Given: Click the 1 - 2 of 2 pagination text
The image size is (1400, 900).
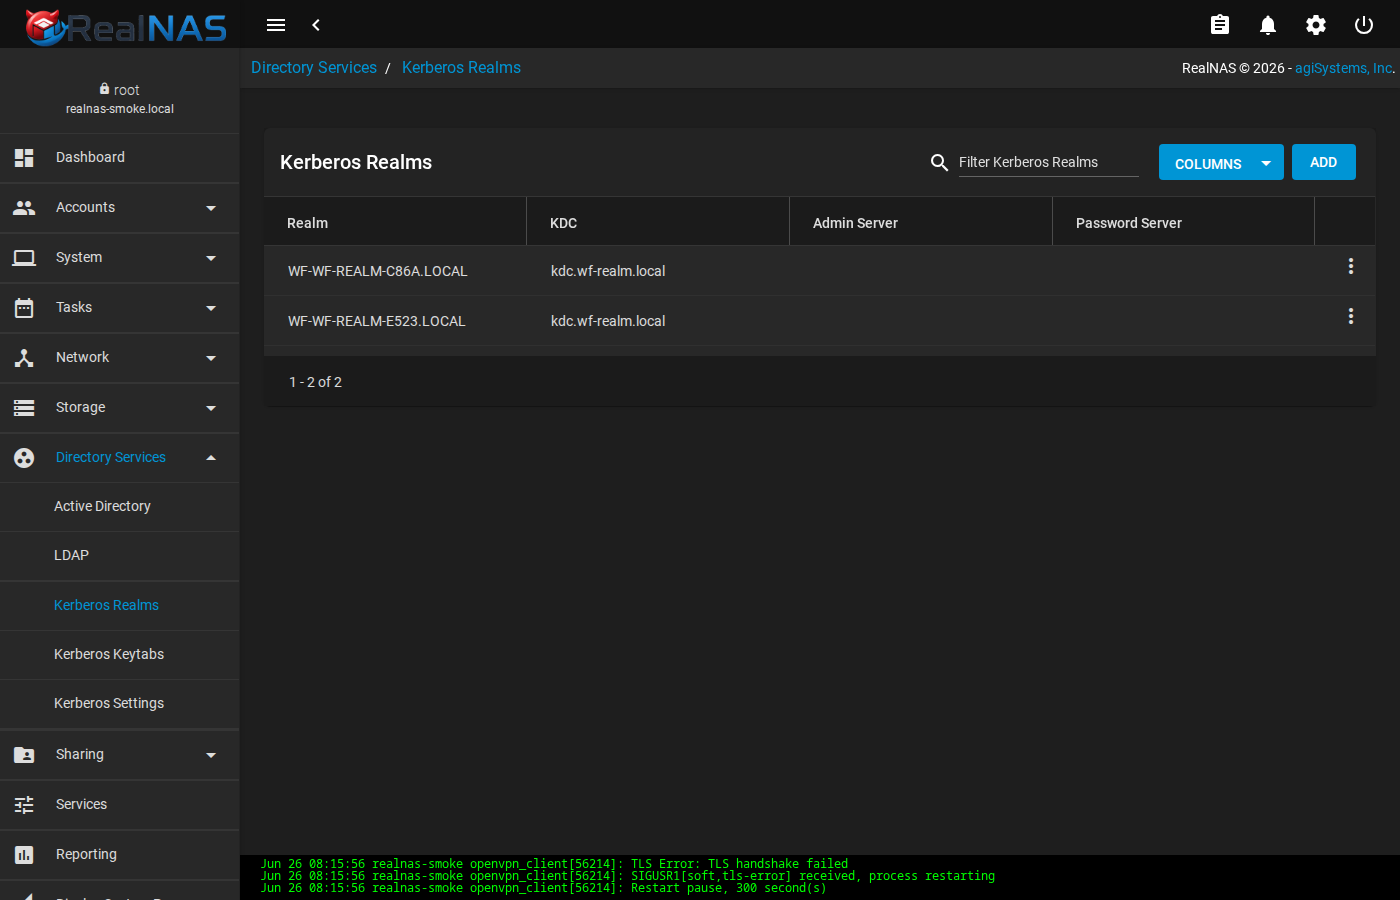Looking at the screenshot, I should (x=315, y=382).
